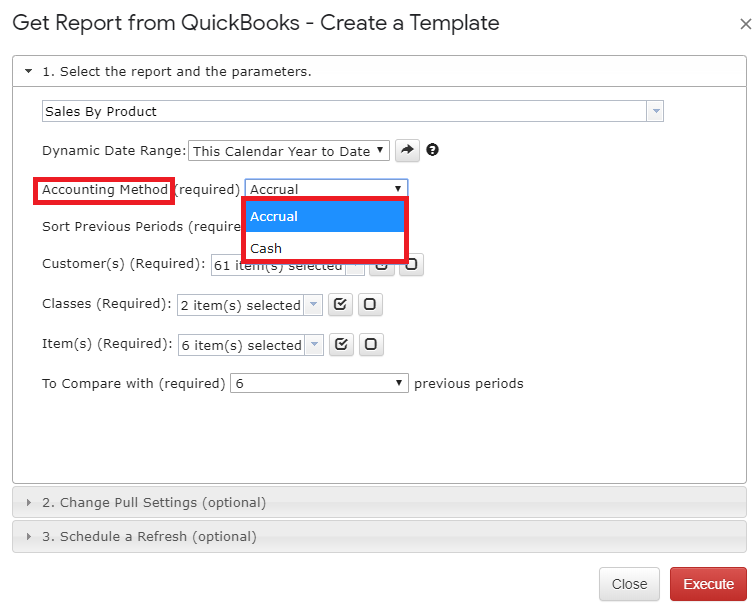Close the Create a Template dialog
This screenshot has width=753, height=606.
pos(745,24)
